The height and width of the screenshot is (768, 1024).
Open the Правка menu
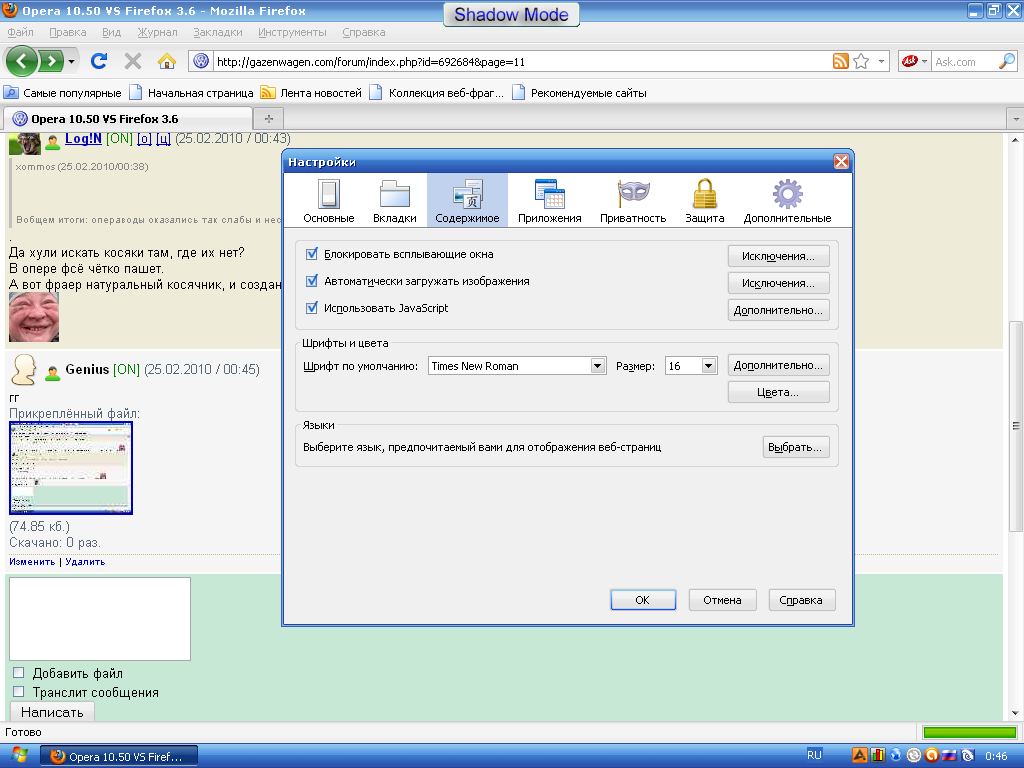click(x=68, y=32)
